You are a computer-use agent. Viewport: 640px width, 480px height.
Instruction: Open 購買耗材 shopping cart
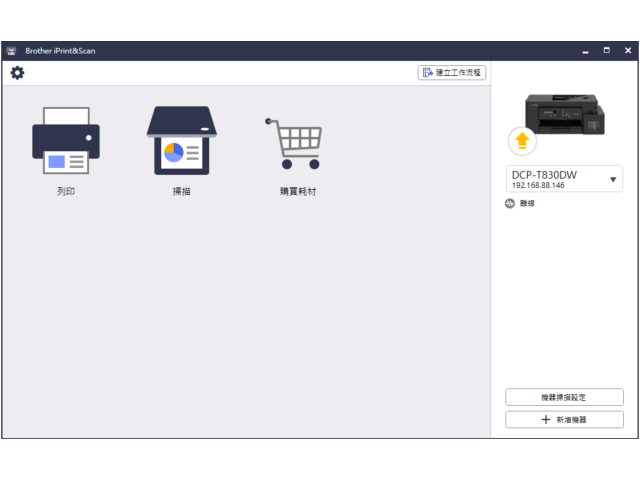pyautogui.click(x=298, y=156)
